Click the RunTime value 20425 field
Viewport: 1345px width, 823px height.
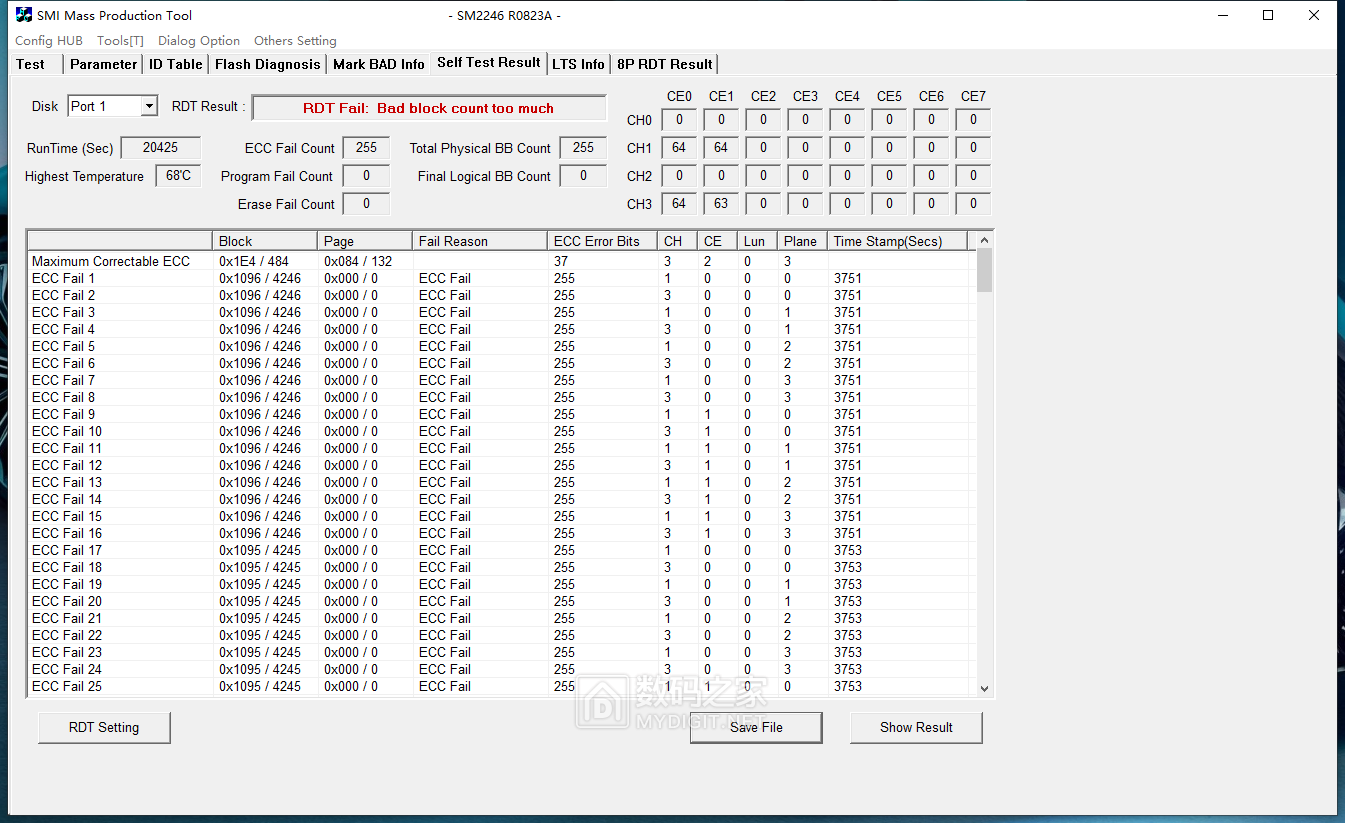pos(161,148)
